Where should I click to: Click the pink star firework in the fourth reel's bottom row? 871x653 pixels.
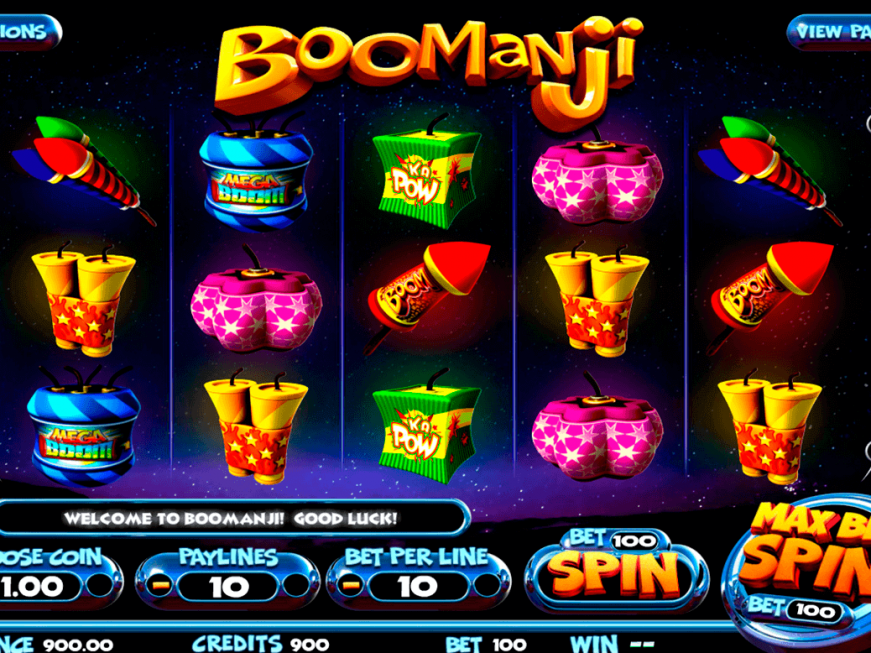click(x=598, y=426)
